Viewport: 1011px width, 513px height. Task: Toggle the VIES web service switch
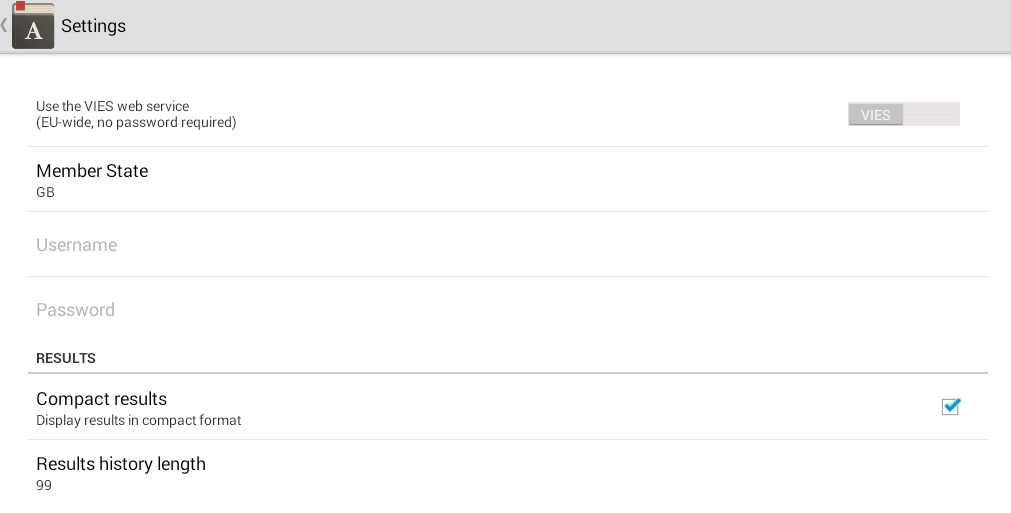903,114
